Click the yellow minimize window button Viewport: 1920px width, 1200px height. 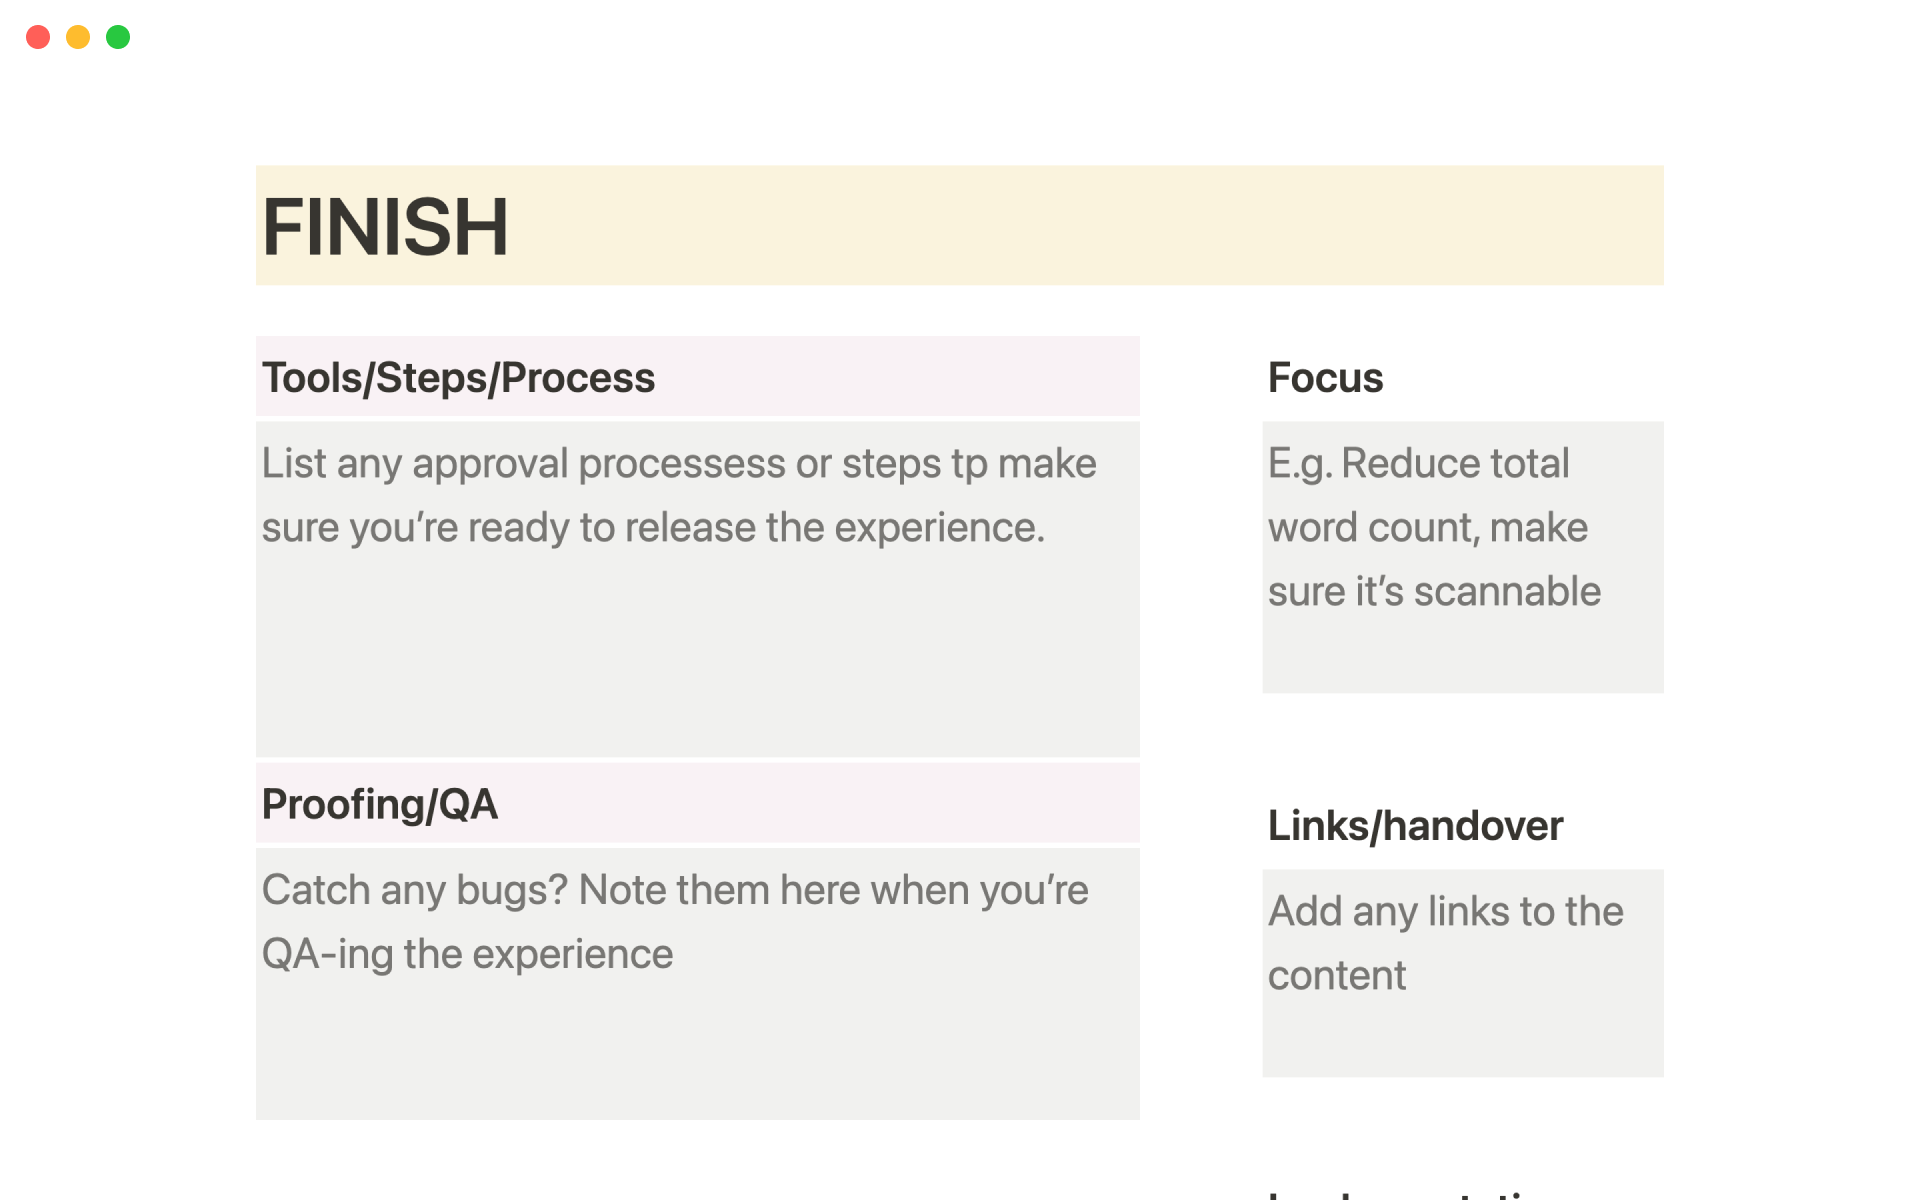[78, 37]
